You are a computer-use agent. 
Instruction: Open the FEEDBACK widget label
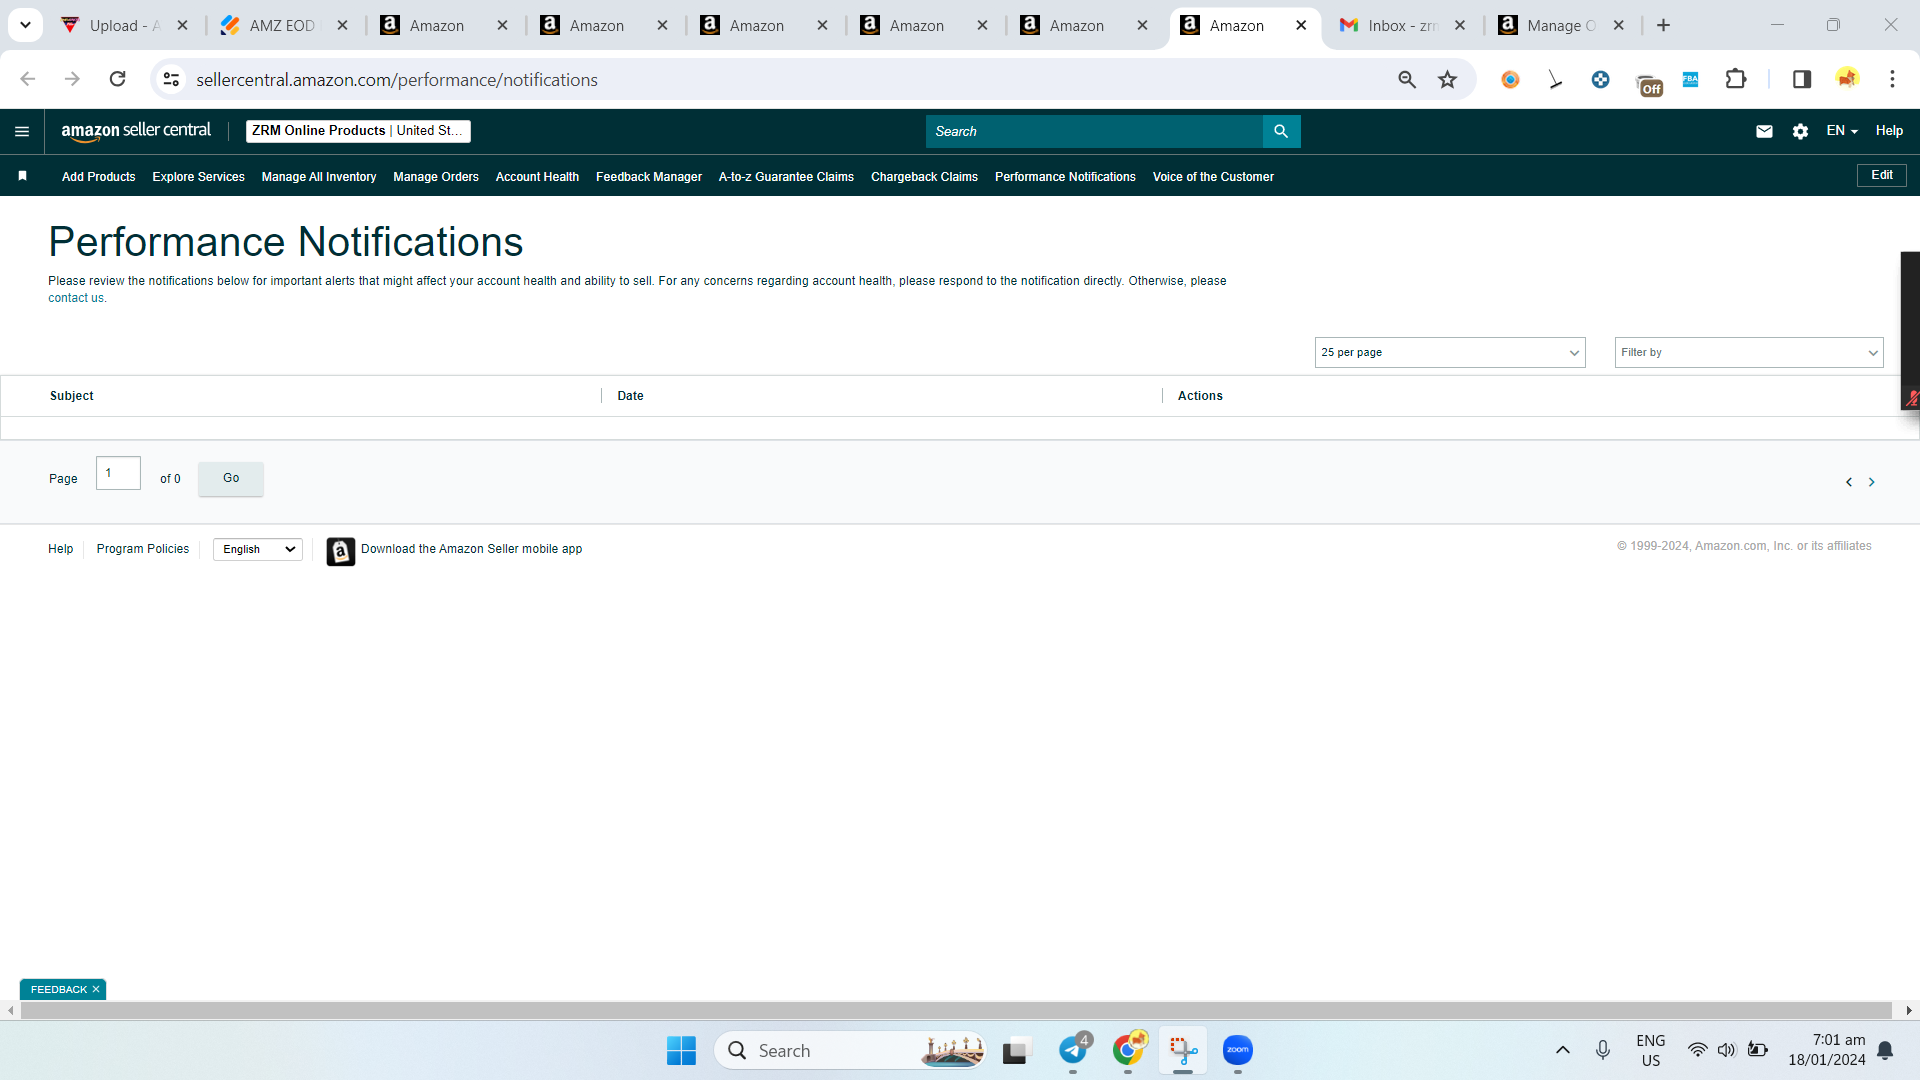pos(59,989)
